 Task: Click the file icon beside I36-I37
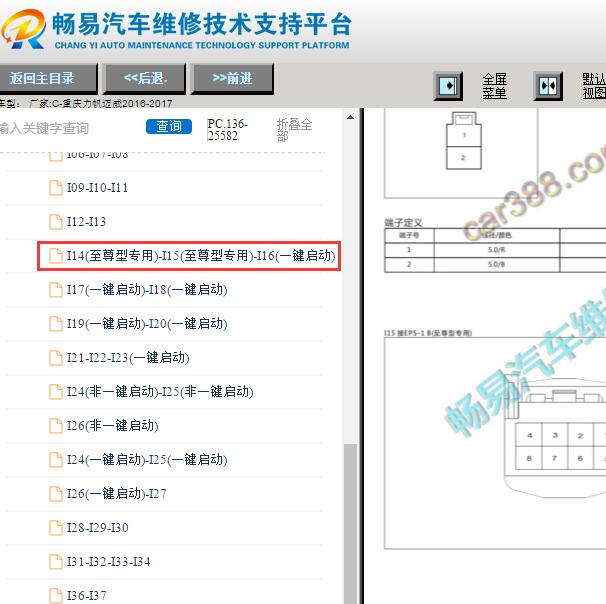[x=56, y=596]
